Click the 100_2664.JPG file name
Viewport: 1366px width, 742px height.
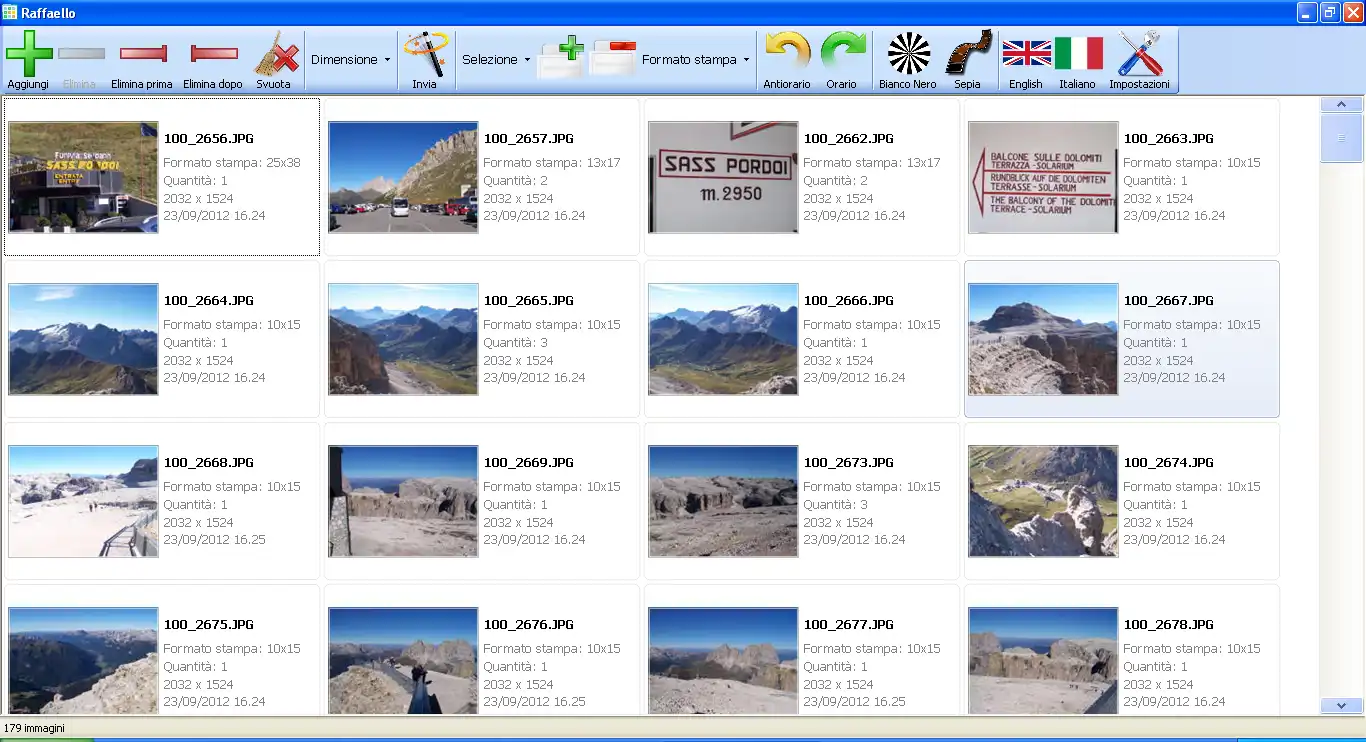pos(208,301)
